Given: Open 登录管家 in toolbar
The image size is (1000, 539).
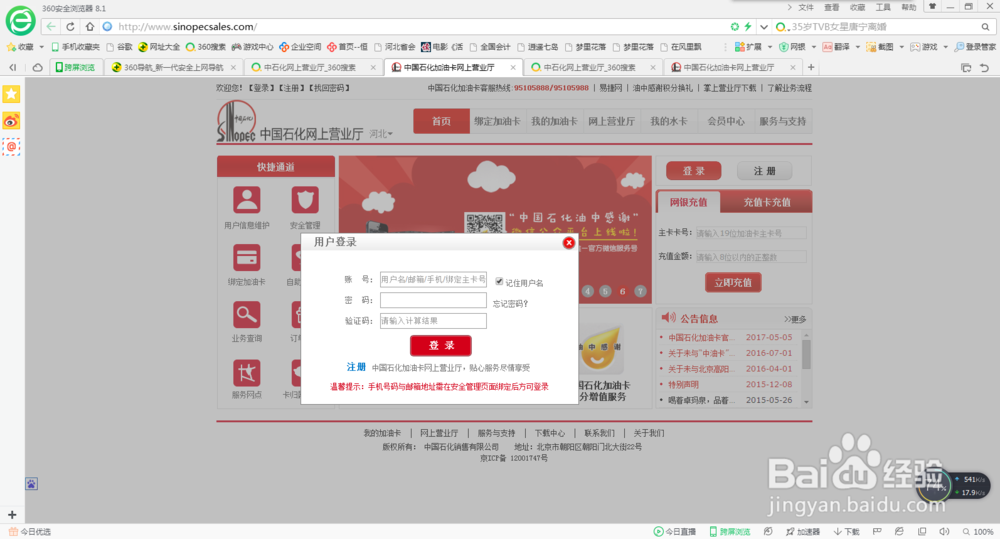Looking at the screenshot, I should [975, 47].
